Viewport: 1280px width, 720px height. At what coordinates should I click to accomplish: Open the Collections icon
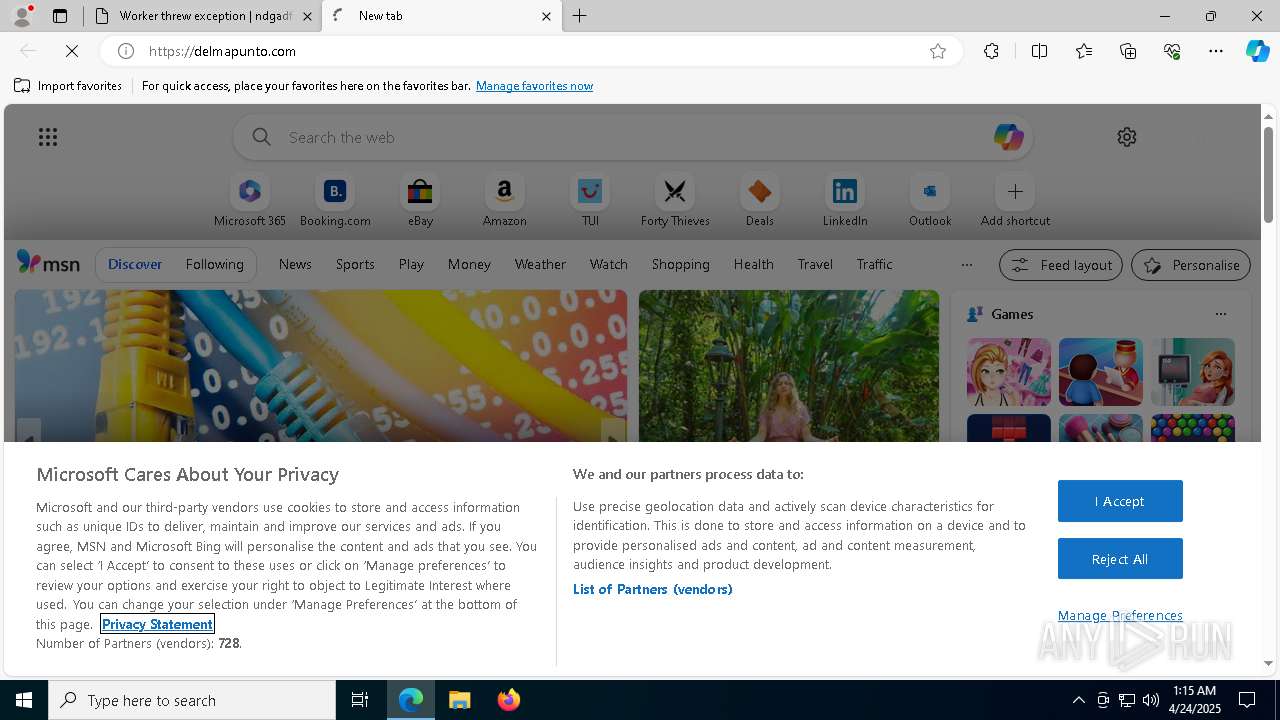(1128, 51)
